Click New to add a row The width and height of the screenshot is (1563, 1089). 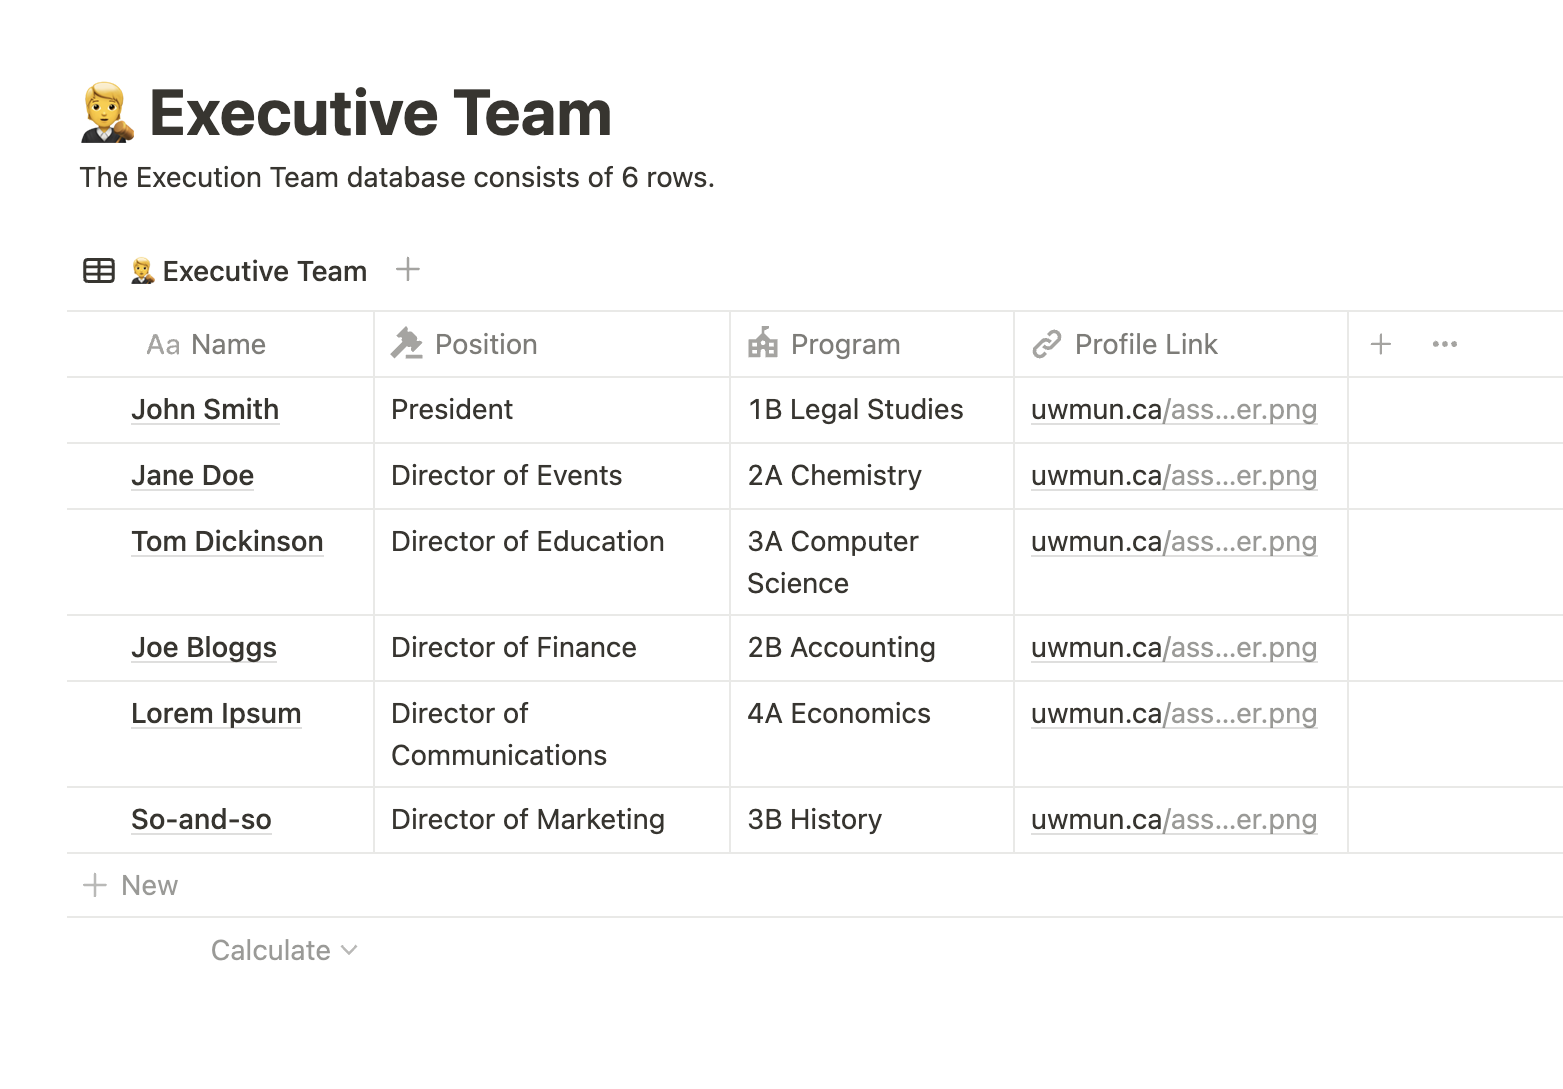[130, 885]
